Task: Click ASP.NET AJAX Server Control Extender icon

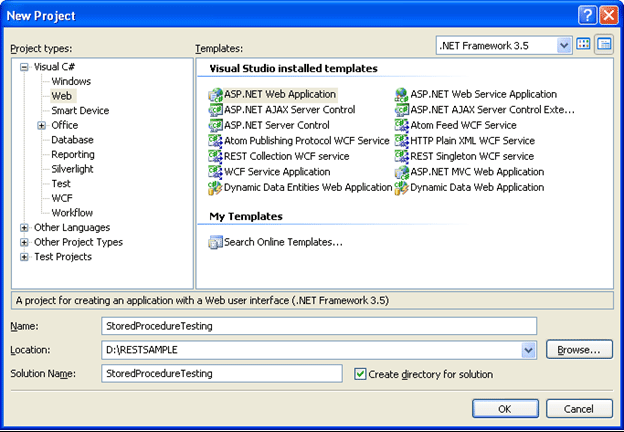Action: pyautogui.click(x=402, y=110)
